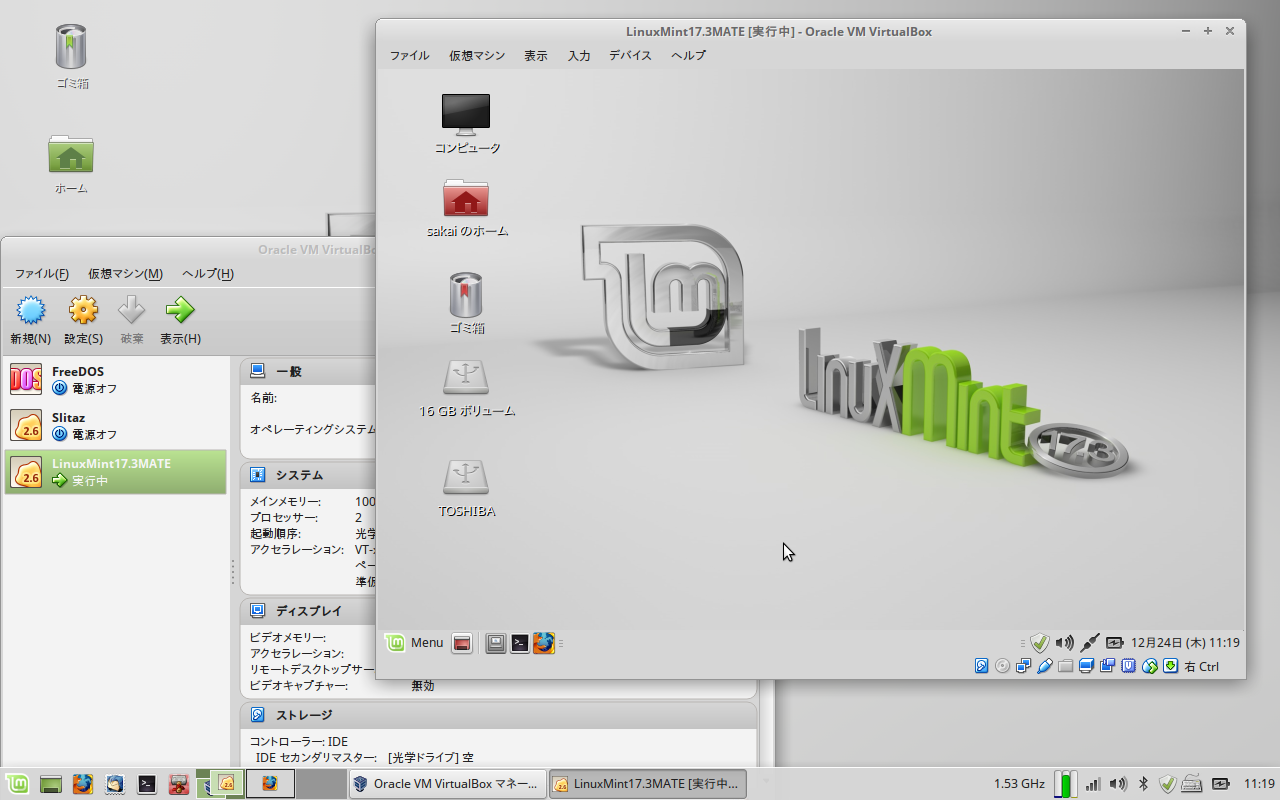
Task: Open host Mint menu in taskbar
Action: 17,784
